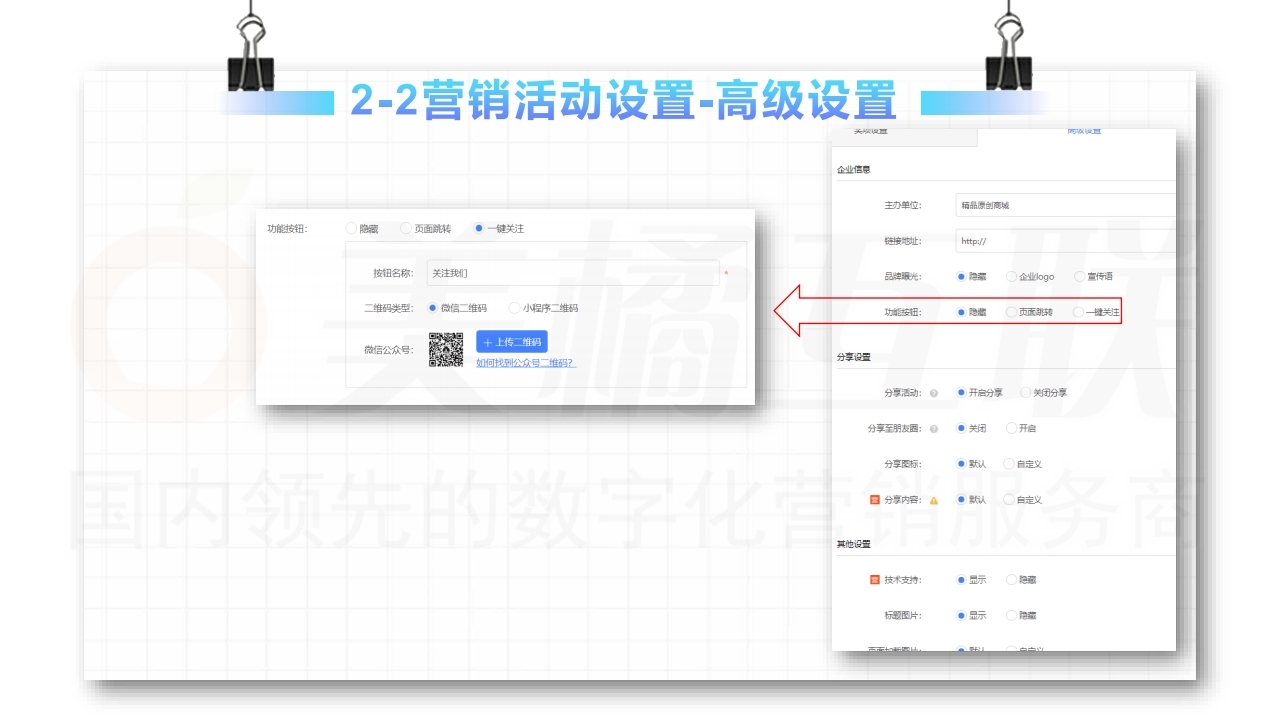The image size is (1280, 720).
Task: Select 自定义 for 分享图标
Action: [x=1009, y=464]
